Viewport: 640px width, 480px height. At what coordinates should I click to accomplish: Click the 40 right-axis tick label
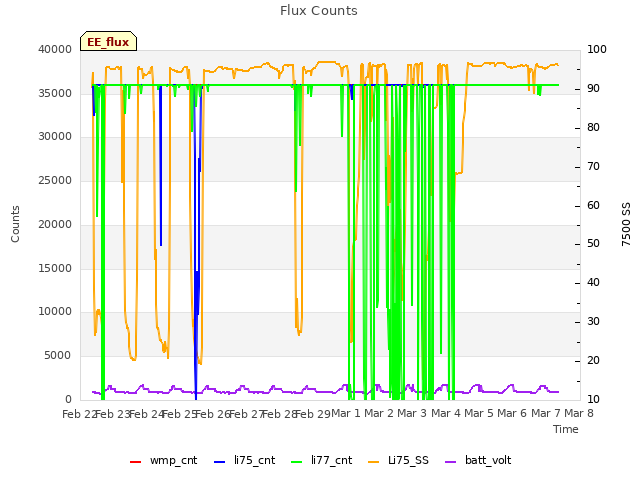tap(593, 282)
